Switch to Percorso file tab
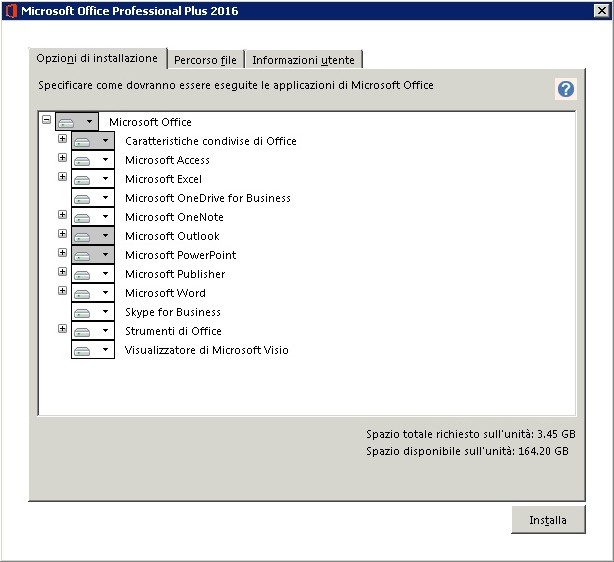This screenshot has height=562, width=614. (x=205, y=60)
